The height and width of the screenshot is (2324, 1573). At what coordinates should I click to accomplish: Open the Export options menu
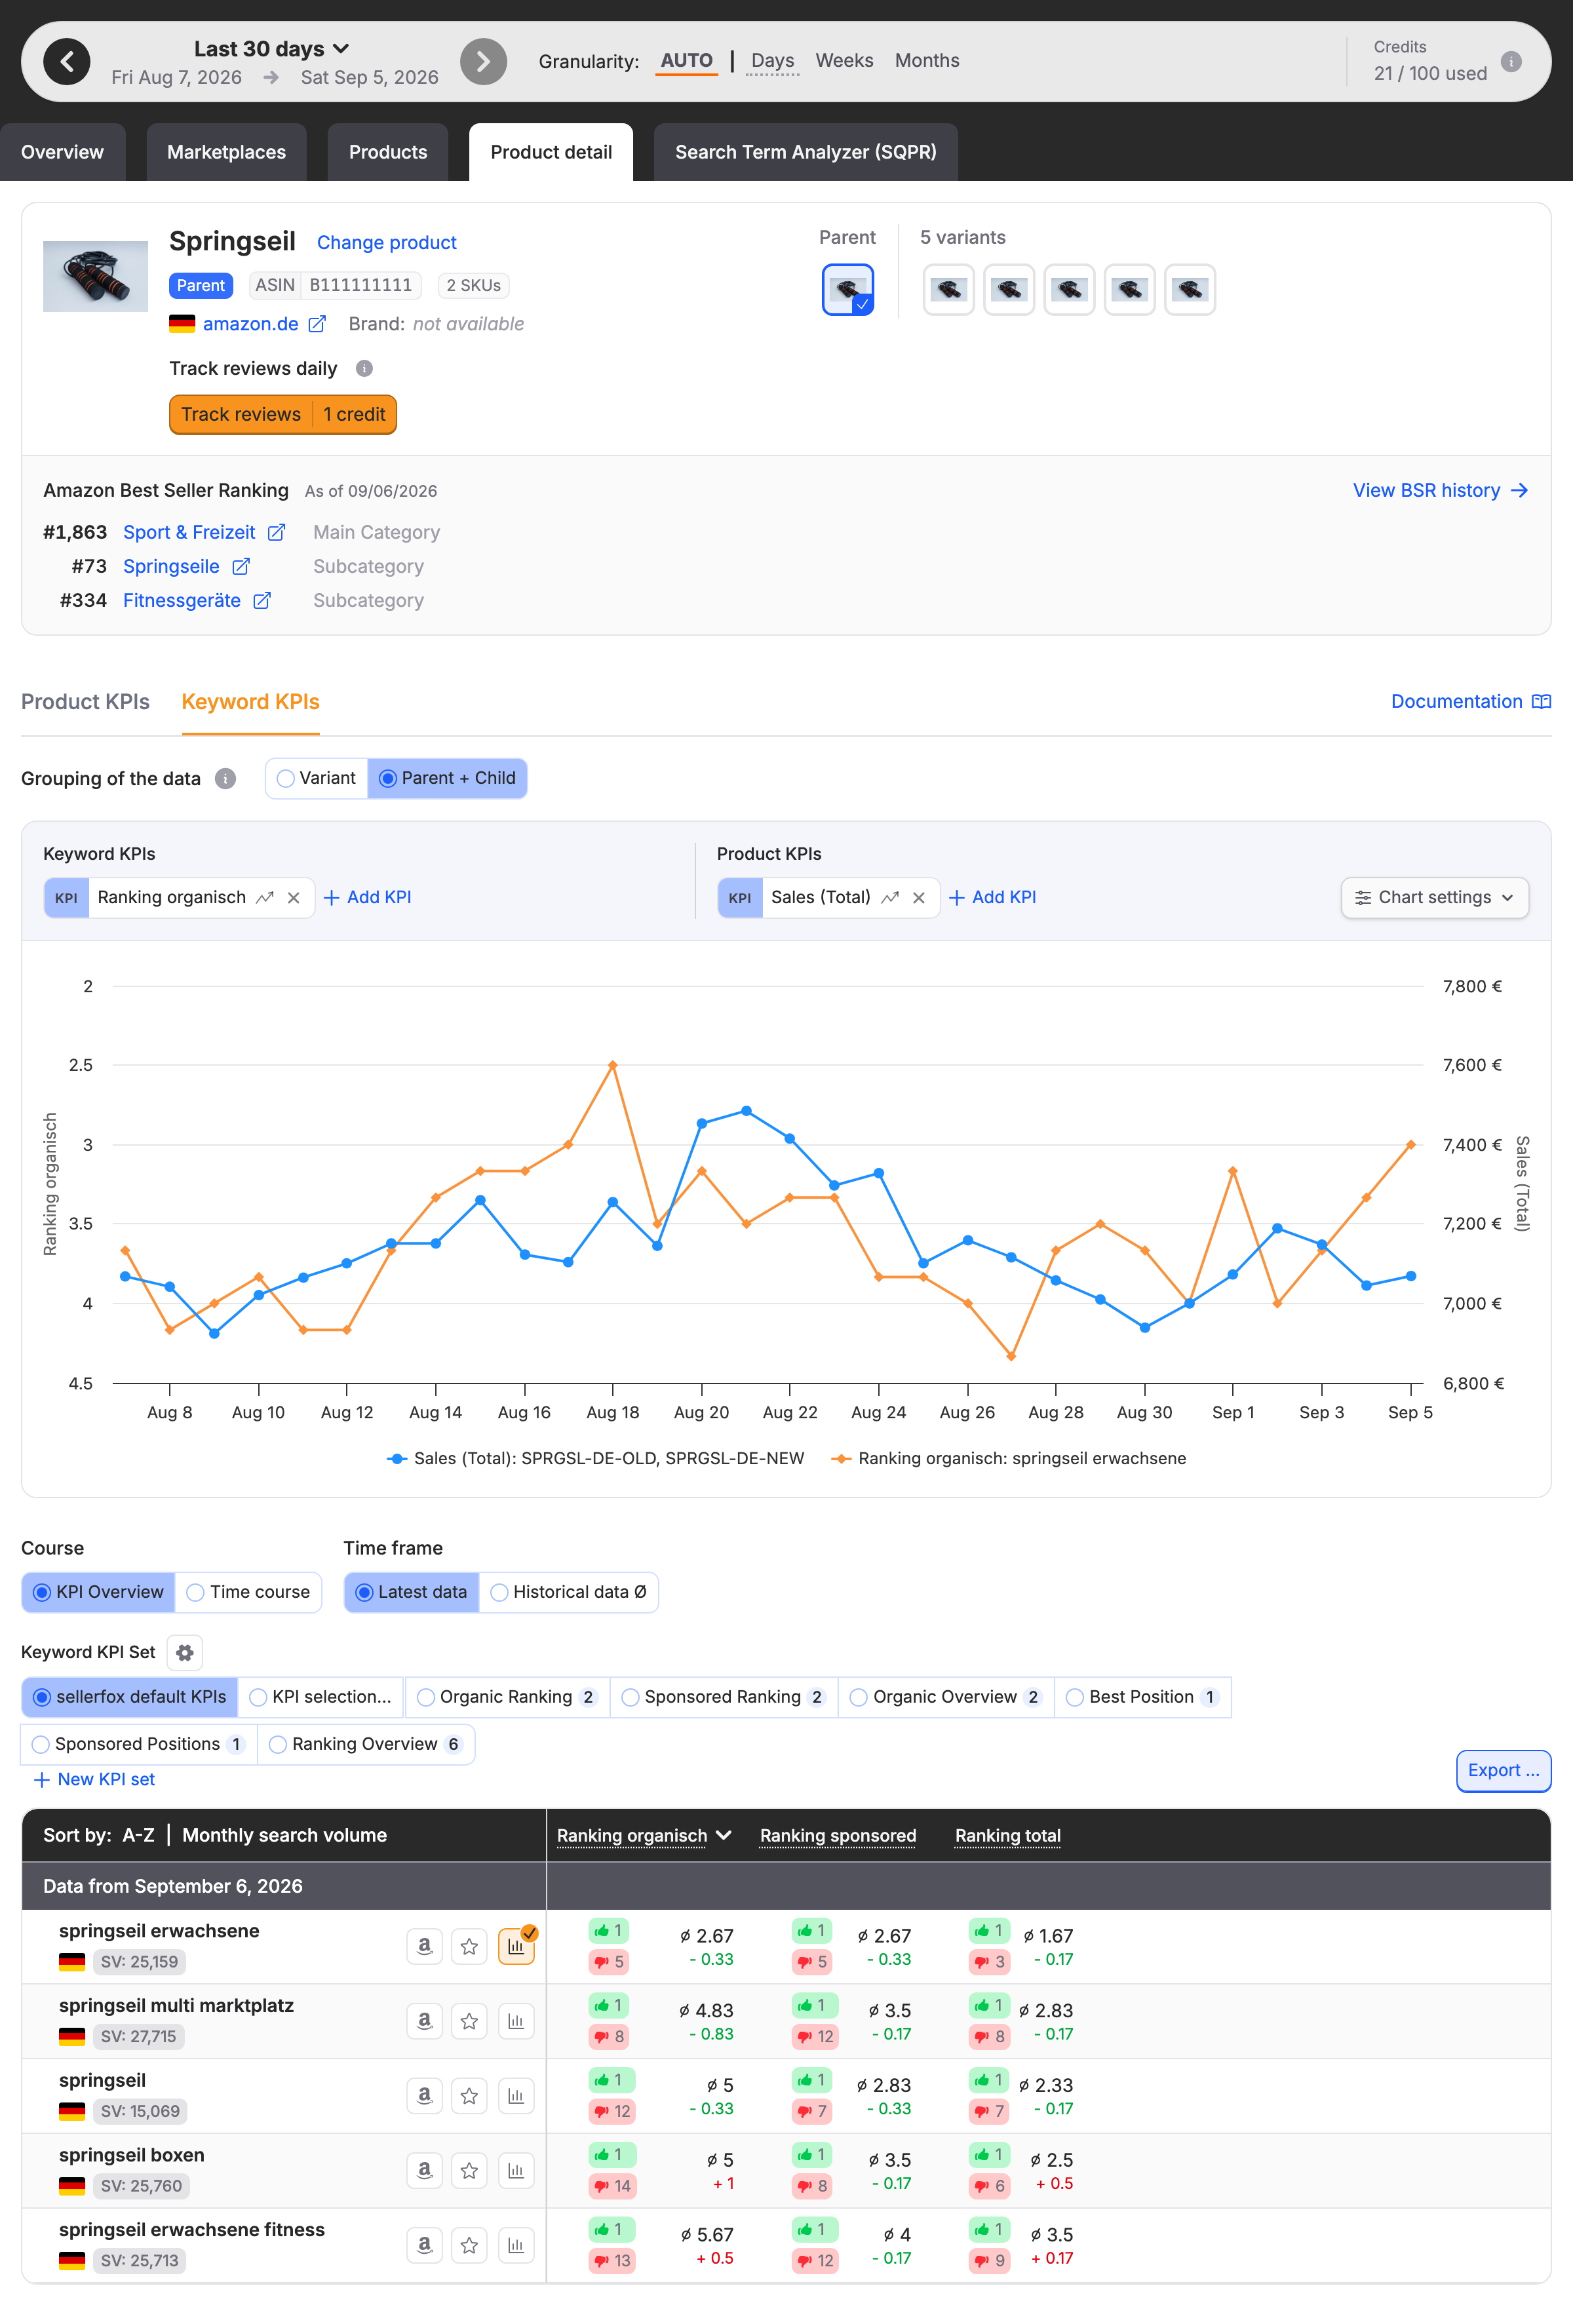[x=1503, y=1771]
